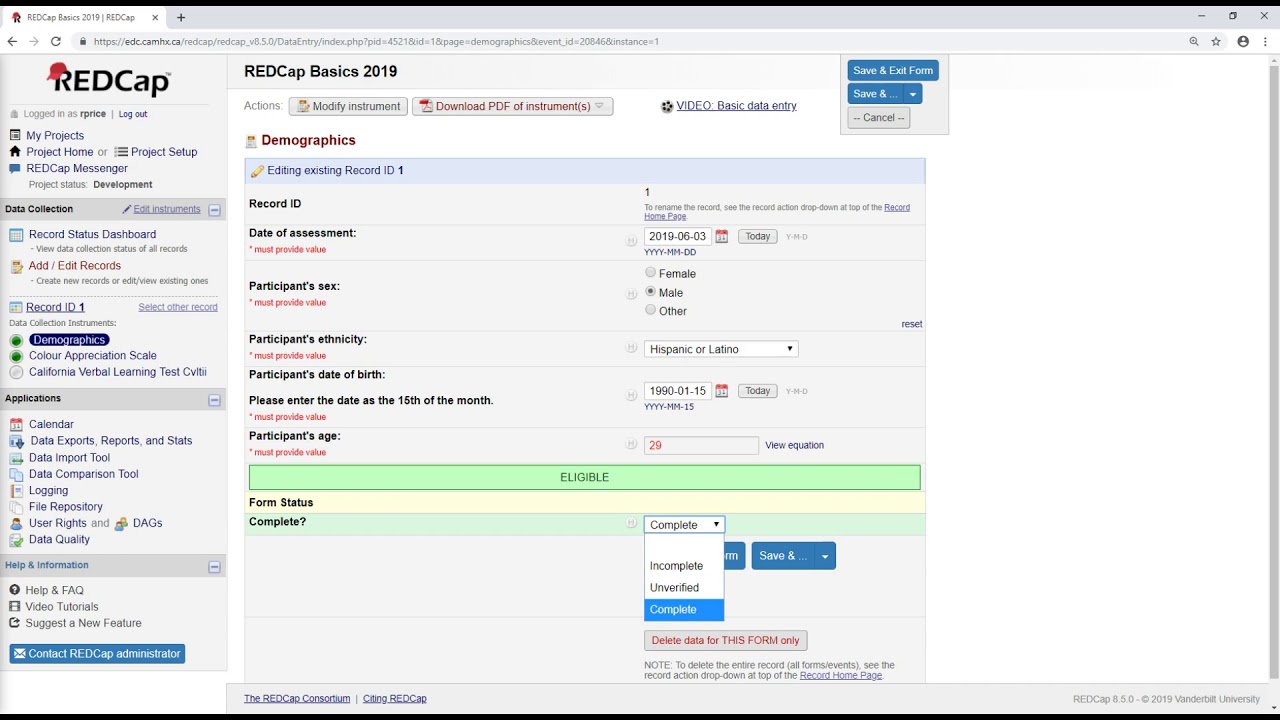Click Select other record link

click(x=178, y=307)
